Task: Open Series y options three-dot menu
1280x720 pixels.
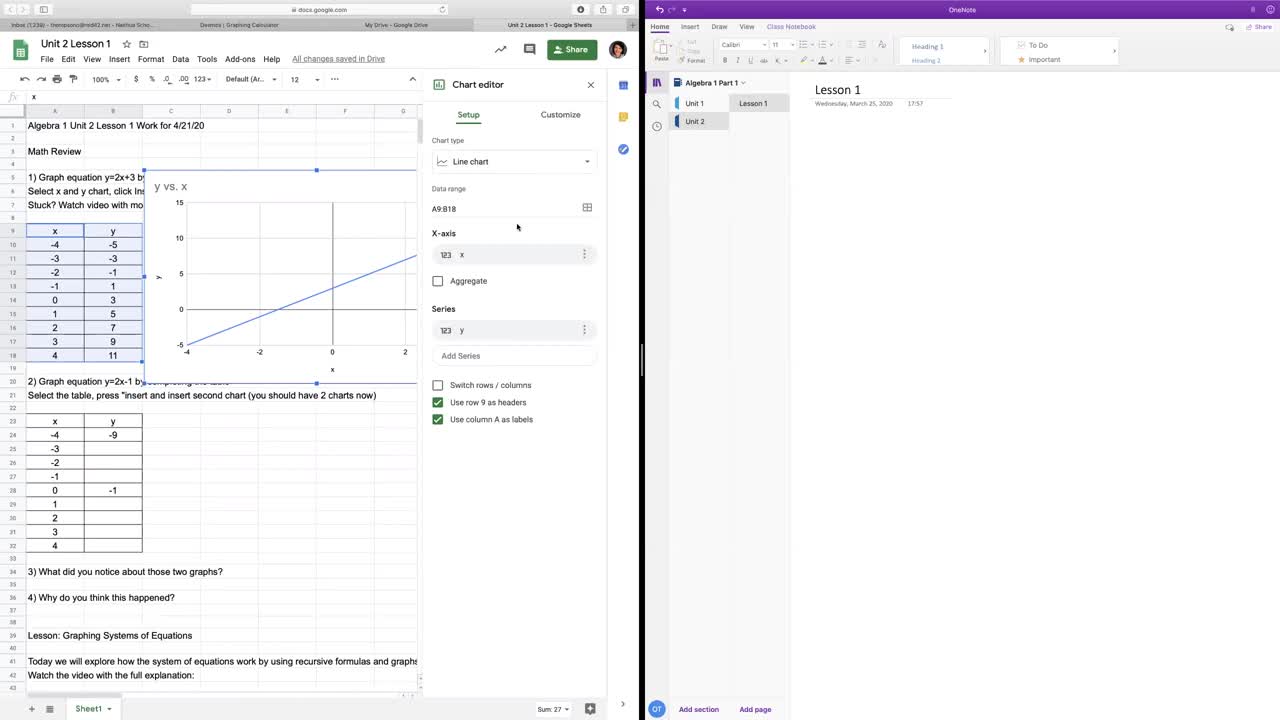Action: tap(584, 330)
